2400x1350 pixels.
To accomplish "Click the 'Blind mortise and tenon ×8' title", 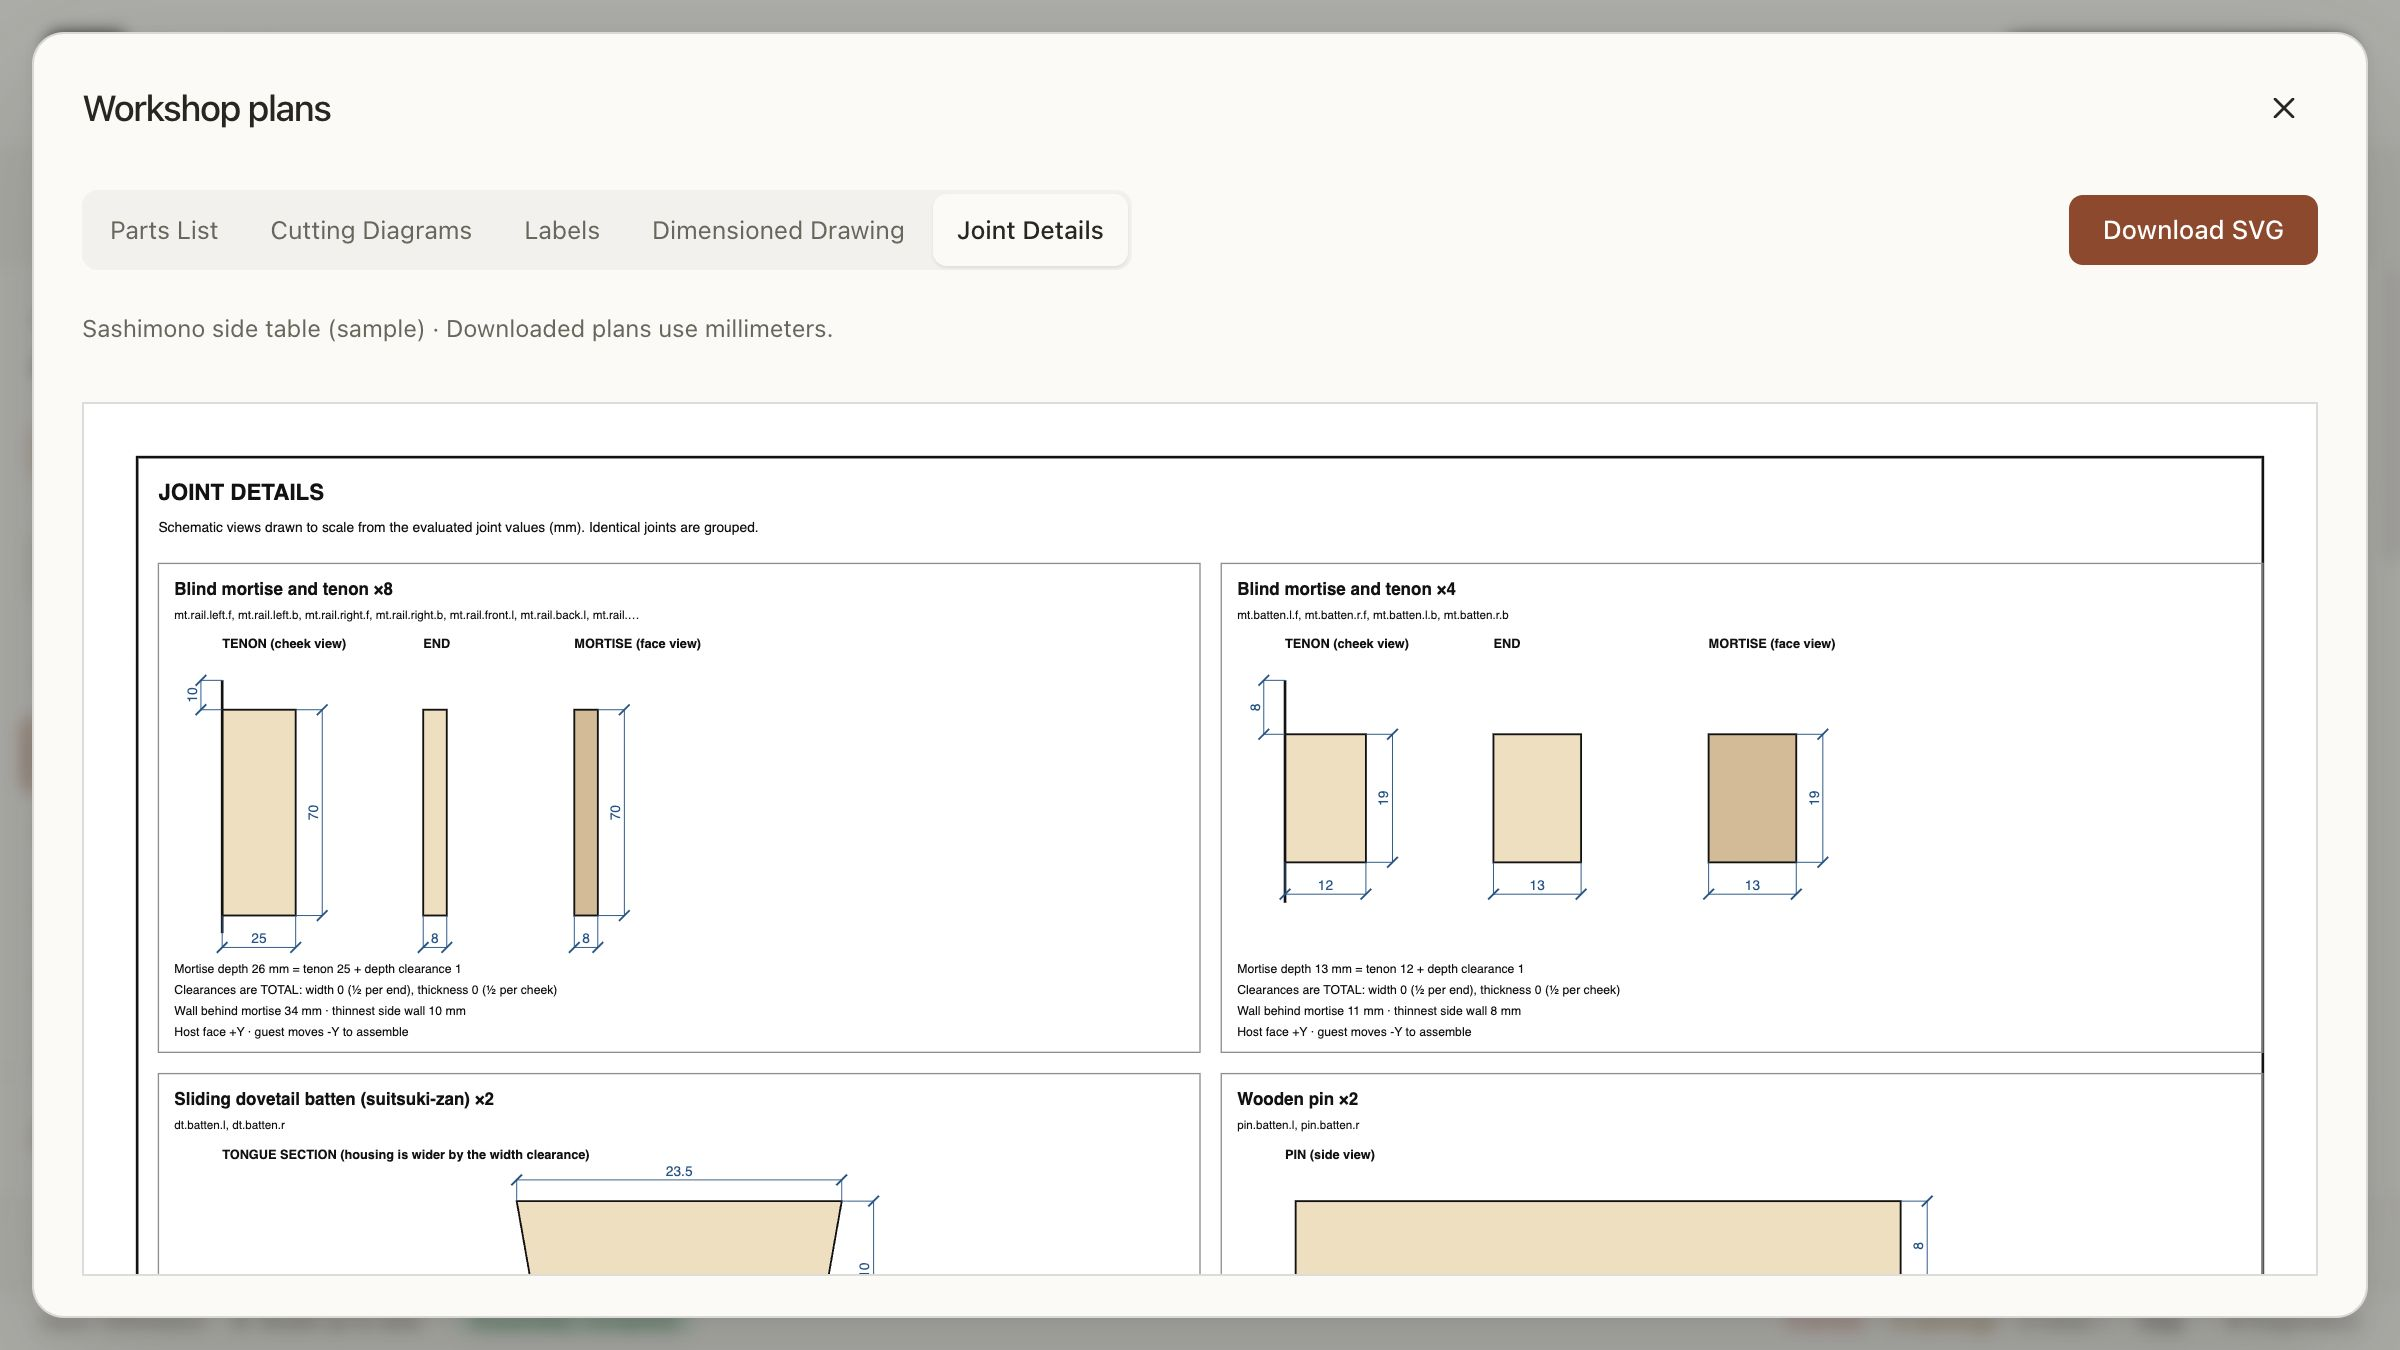I will click(283, 589).
